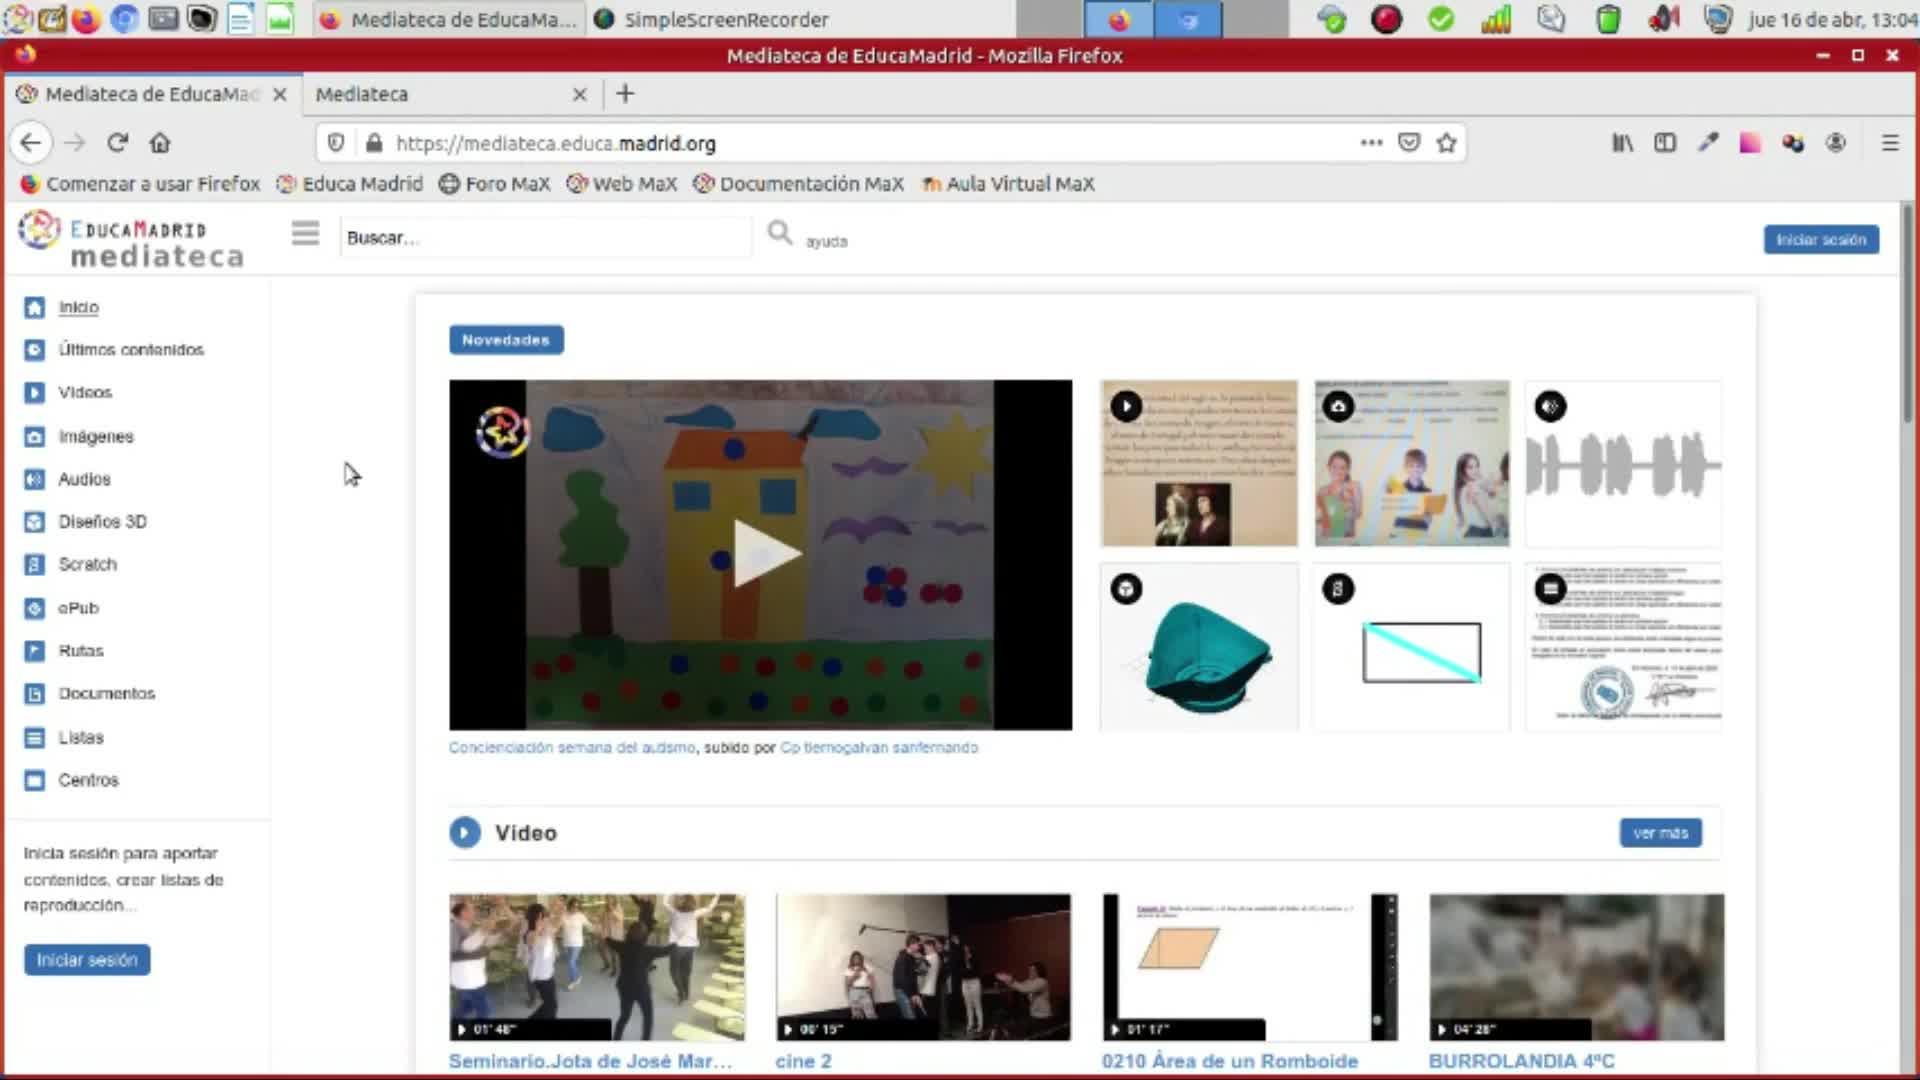The image size is (1920, 1080).
Task: Open the ePub section in sidebar
Action: (x=78, y=608)
